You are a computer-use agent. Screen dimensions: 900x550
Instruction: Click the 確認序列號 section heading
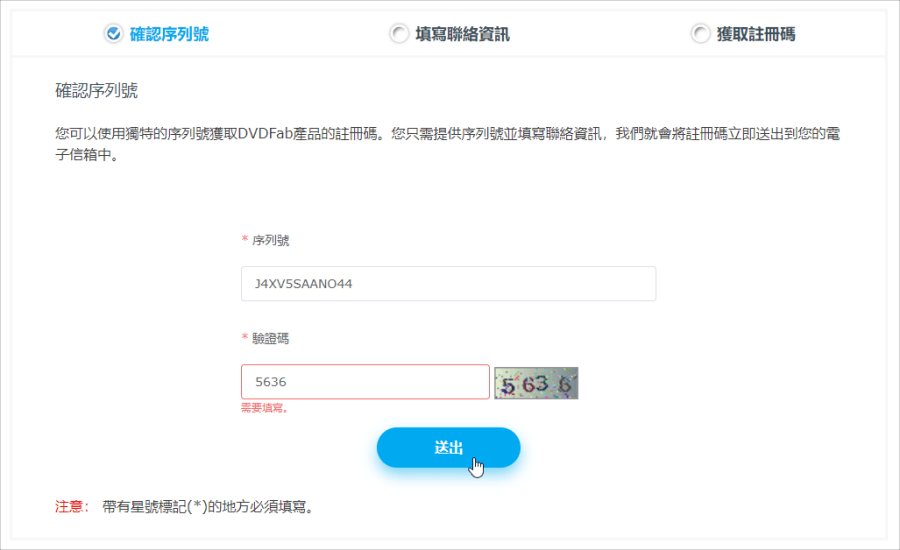point(96,91)
